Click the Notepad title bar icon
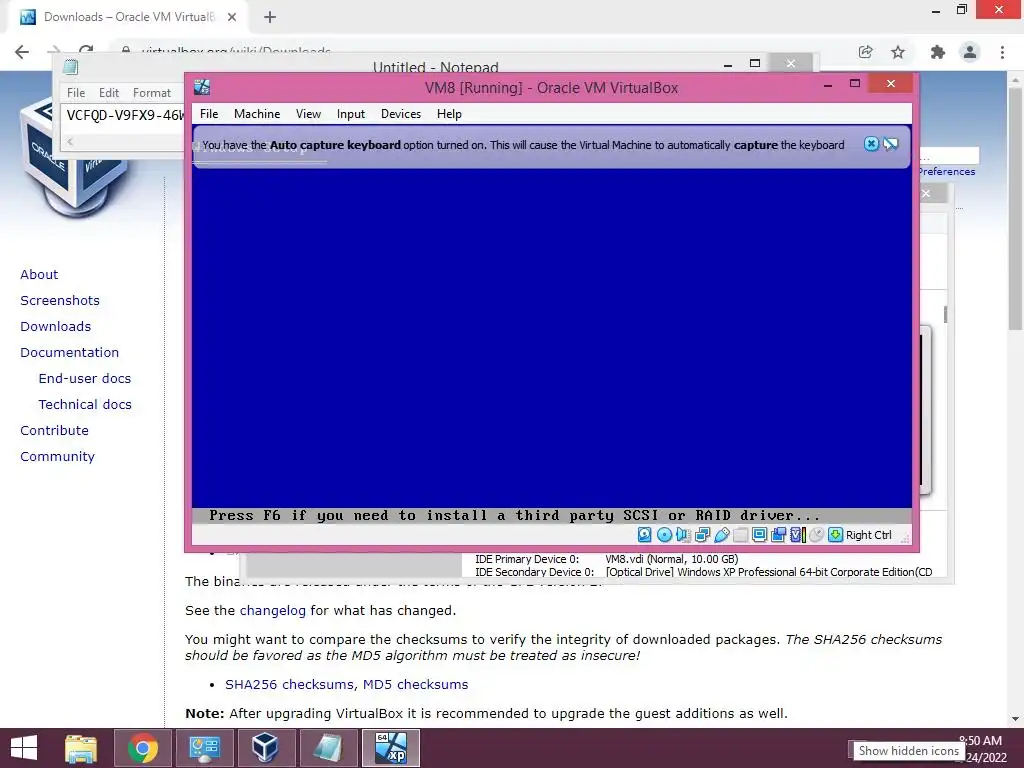This screenshot has width=1024, height=768. [71, 67]
